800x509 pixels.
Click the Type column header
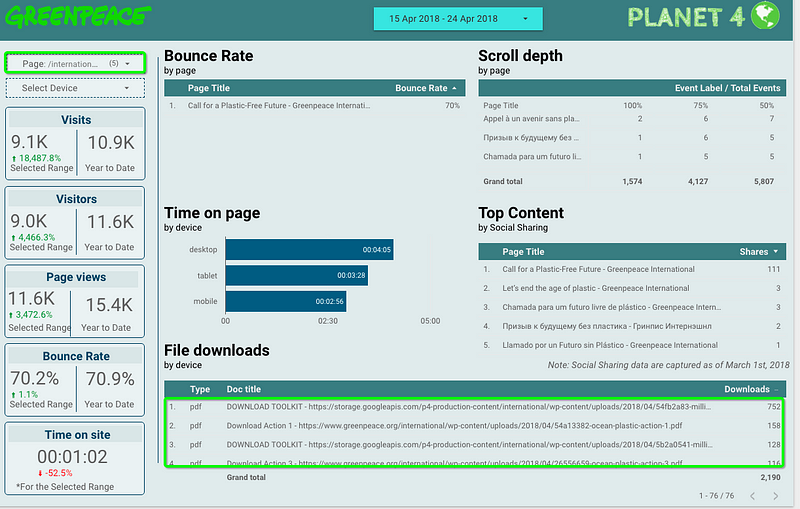pyautogui.click(x=199, y=389)
